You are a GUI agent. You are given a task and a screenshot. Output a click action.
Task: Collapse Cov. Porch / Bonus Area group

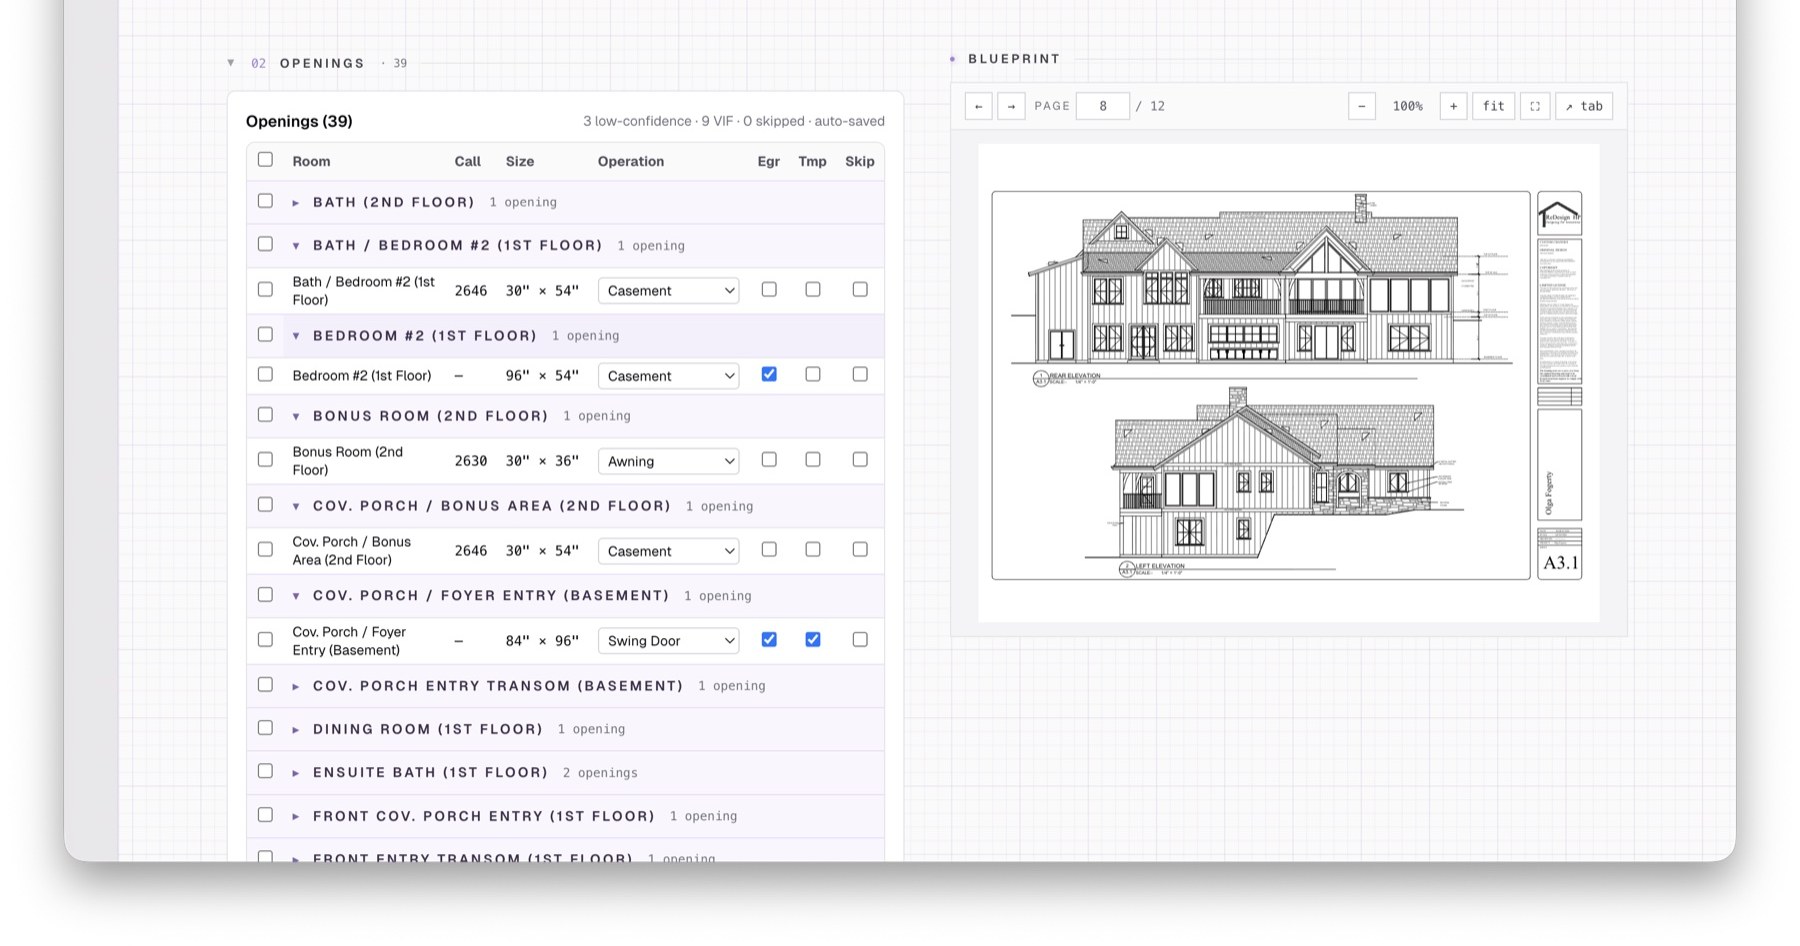pyautogui.click(x=296, y=506)
